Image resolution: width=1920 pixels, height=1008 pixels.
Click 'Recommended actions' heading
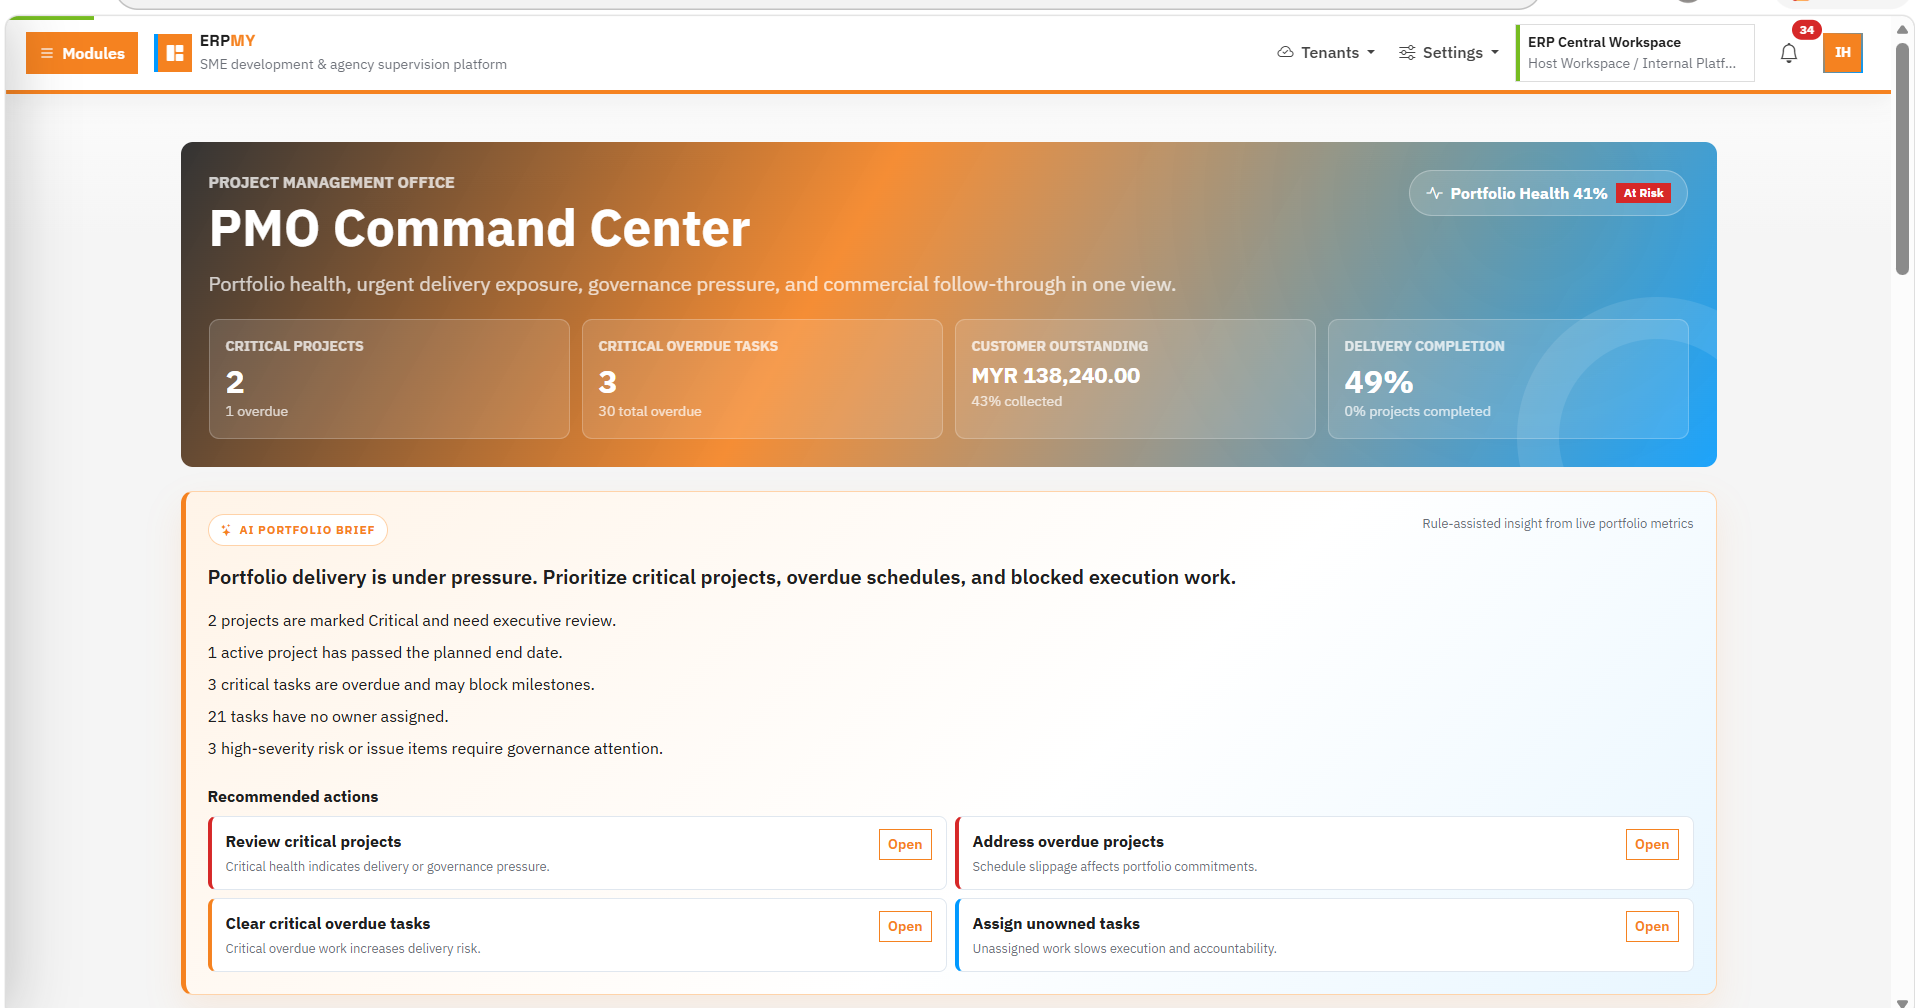[x=293, y=796]
